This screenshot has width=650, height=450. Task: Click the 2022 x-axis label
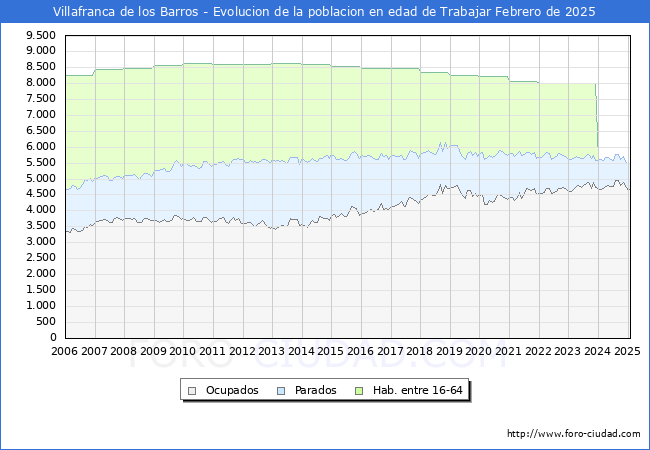538,351
